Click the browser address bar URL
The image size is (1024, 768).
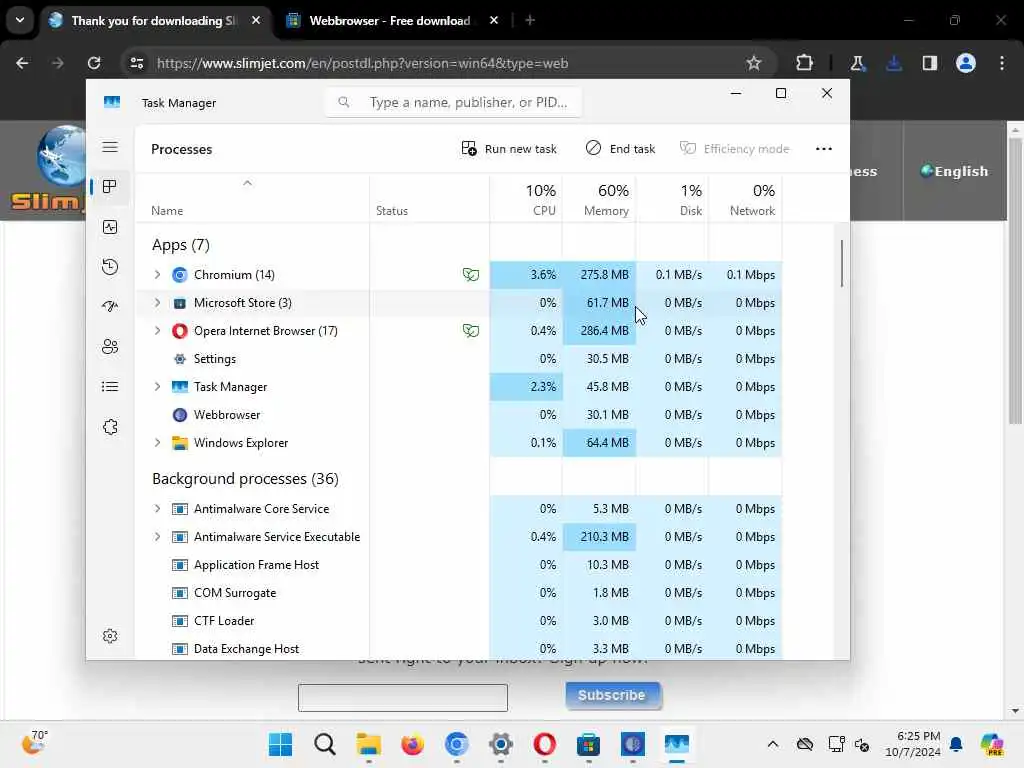pos(362,63)
